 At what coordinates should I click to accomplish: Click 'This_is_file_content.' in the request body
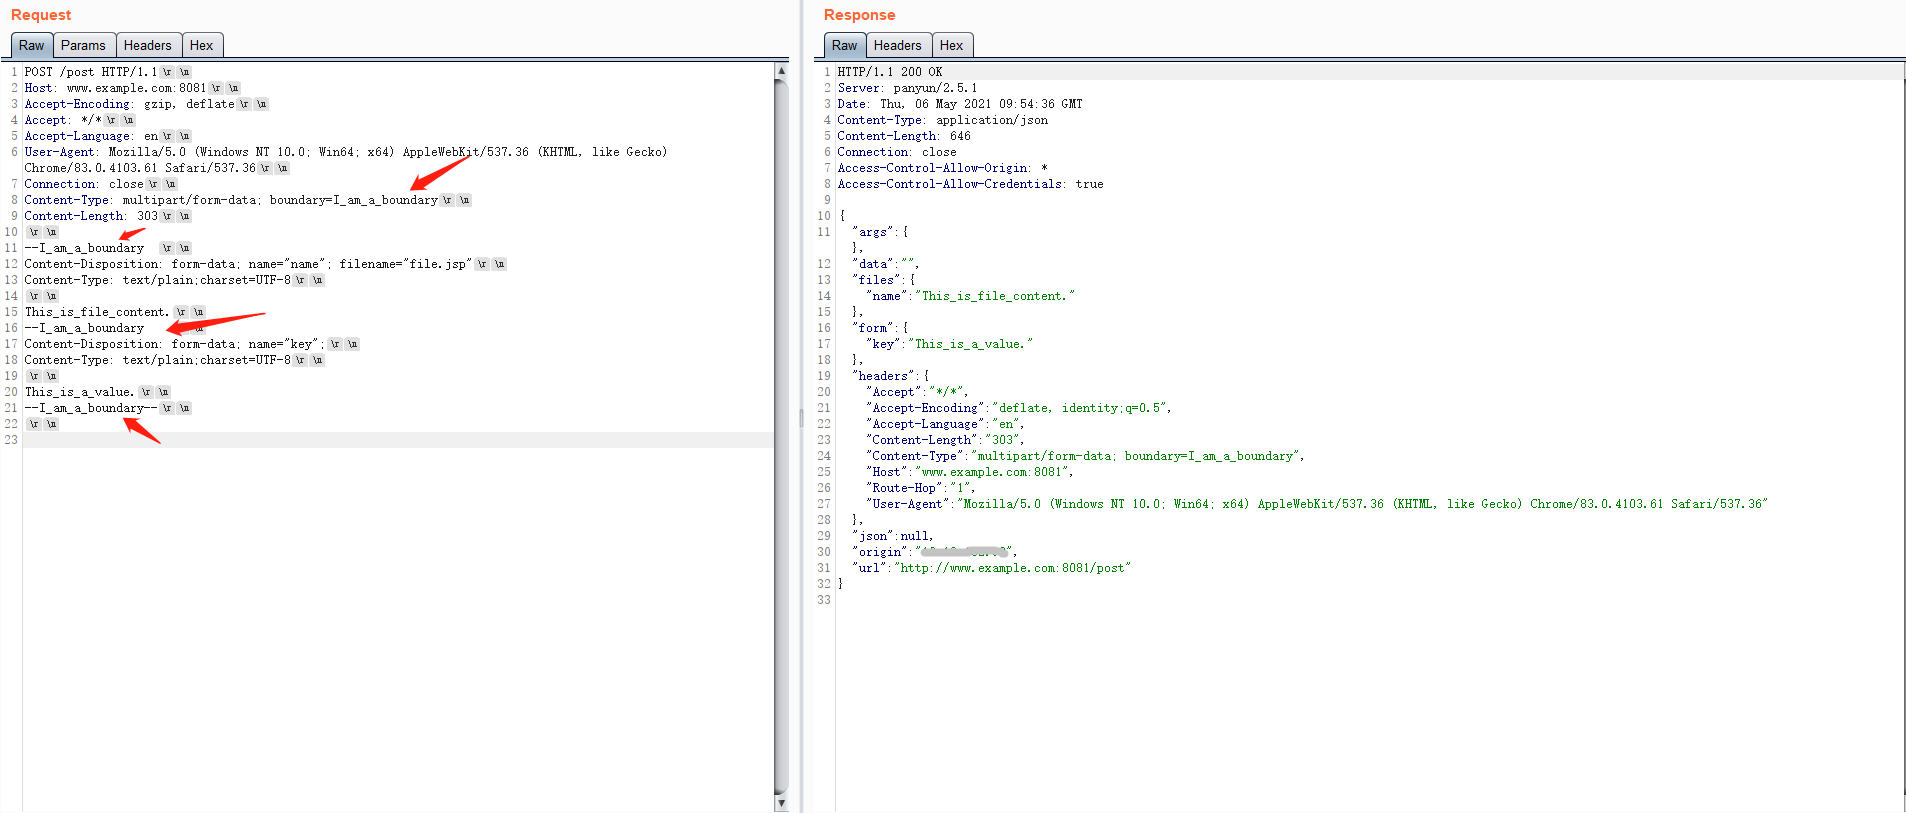(x=97, y=312)
